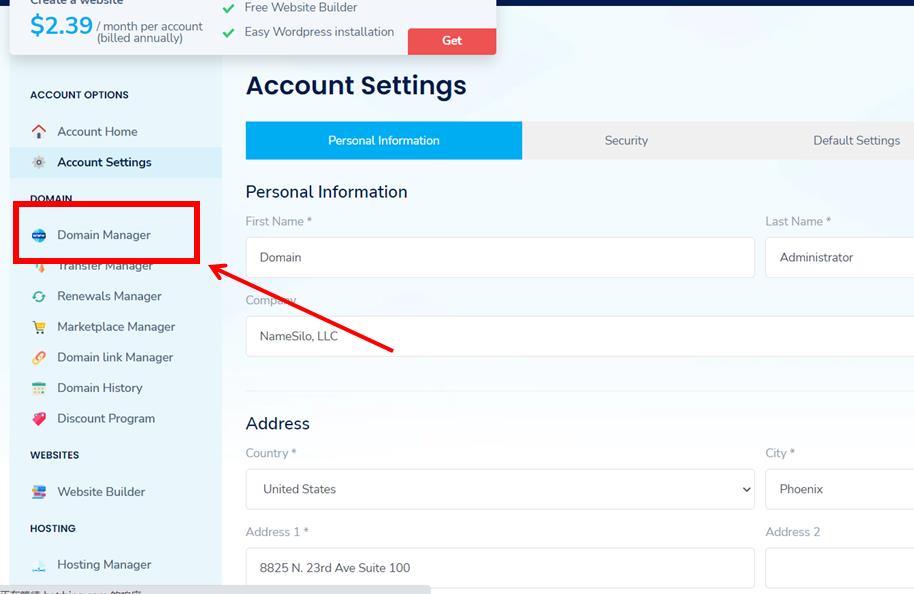Click the Discount Program tag icon
The height and width of the screenshot is (594, 914).
(38, 419)
